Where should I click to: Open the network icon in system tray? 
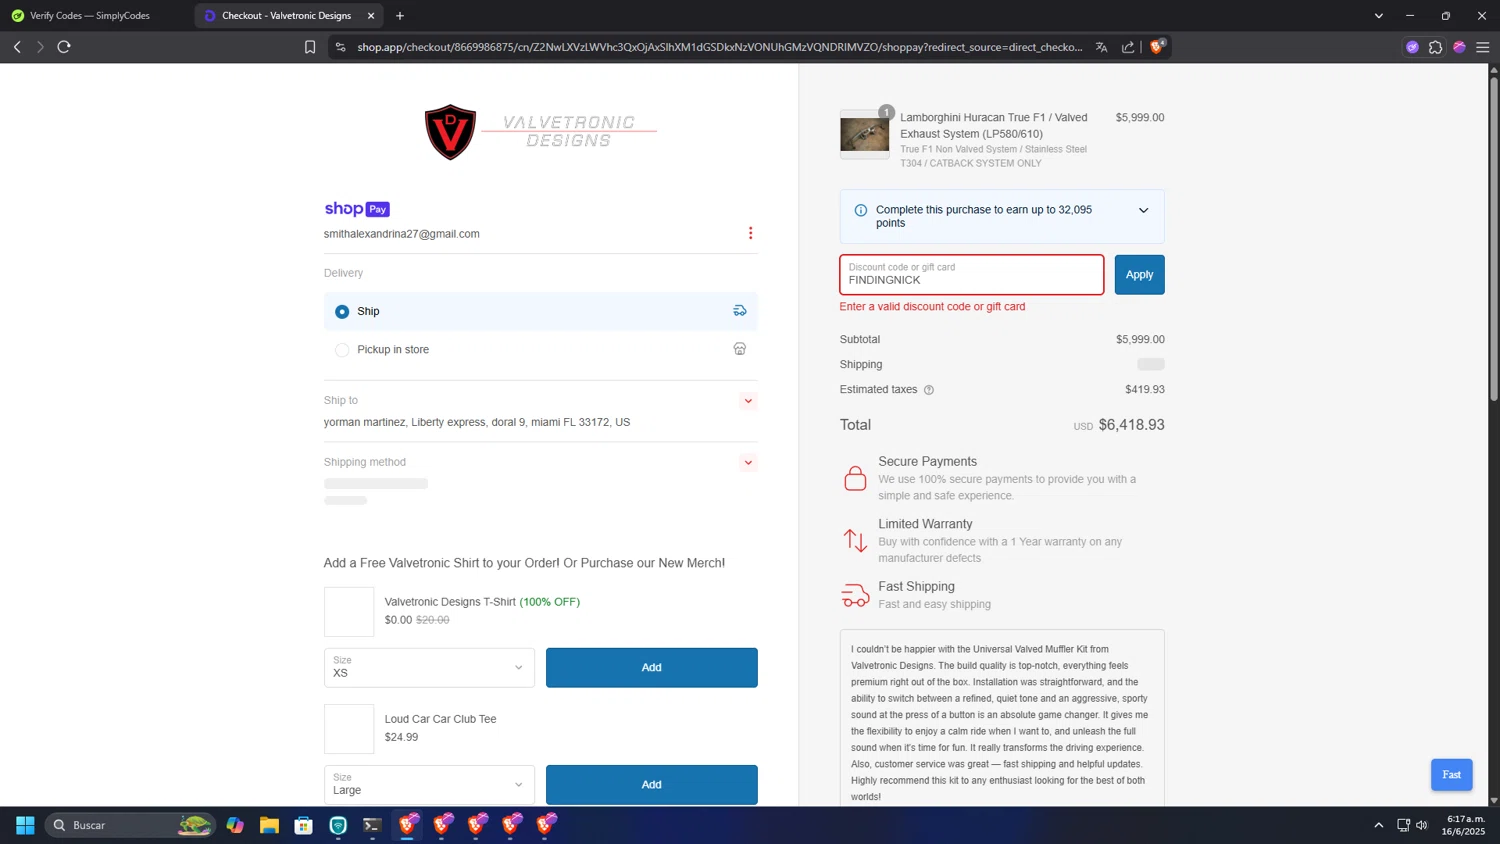[1403, 825]
